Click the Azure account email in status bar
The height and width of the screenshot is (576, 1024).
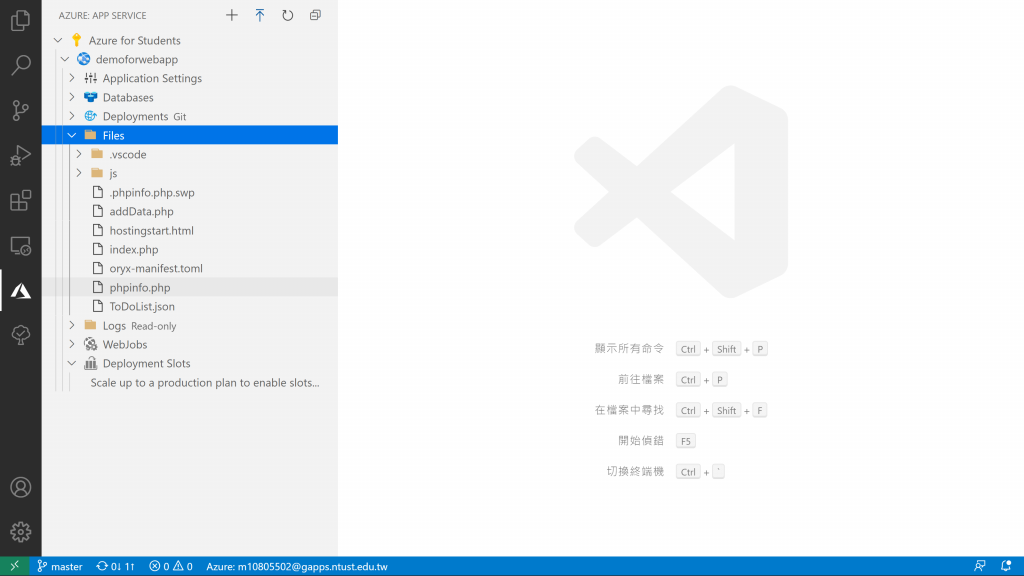tap(296, 566)
